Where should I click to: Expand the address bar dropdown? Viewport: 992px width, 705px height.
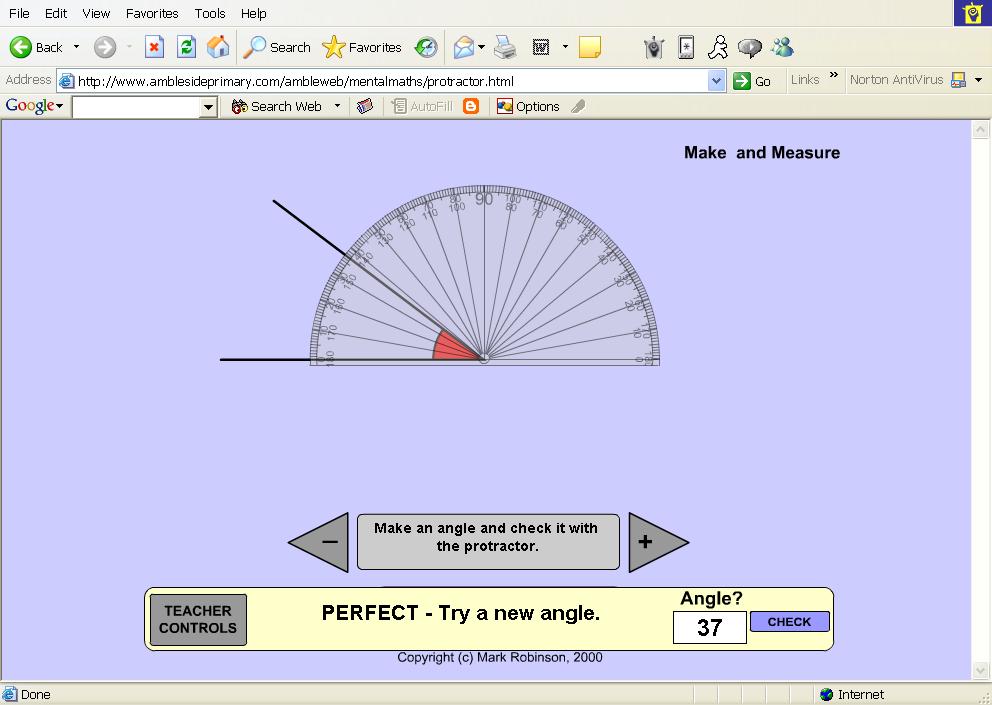(x=716, y=81)
